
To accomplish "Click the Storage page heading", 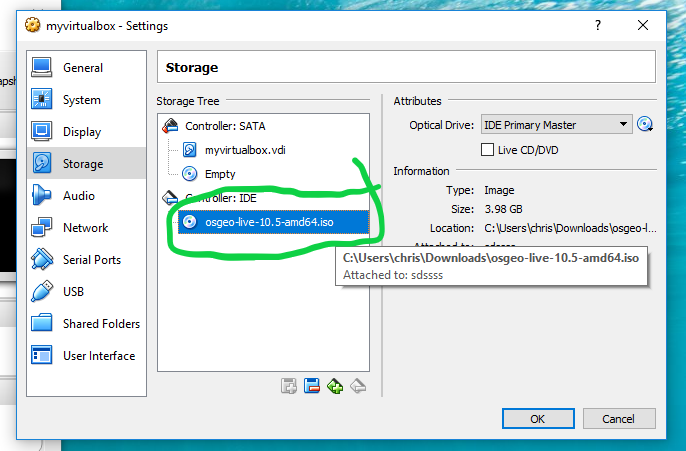I will point(192,67).
